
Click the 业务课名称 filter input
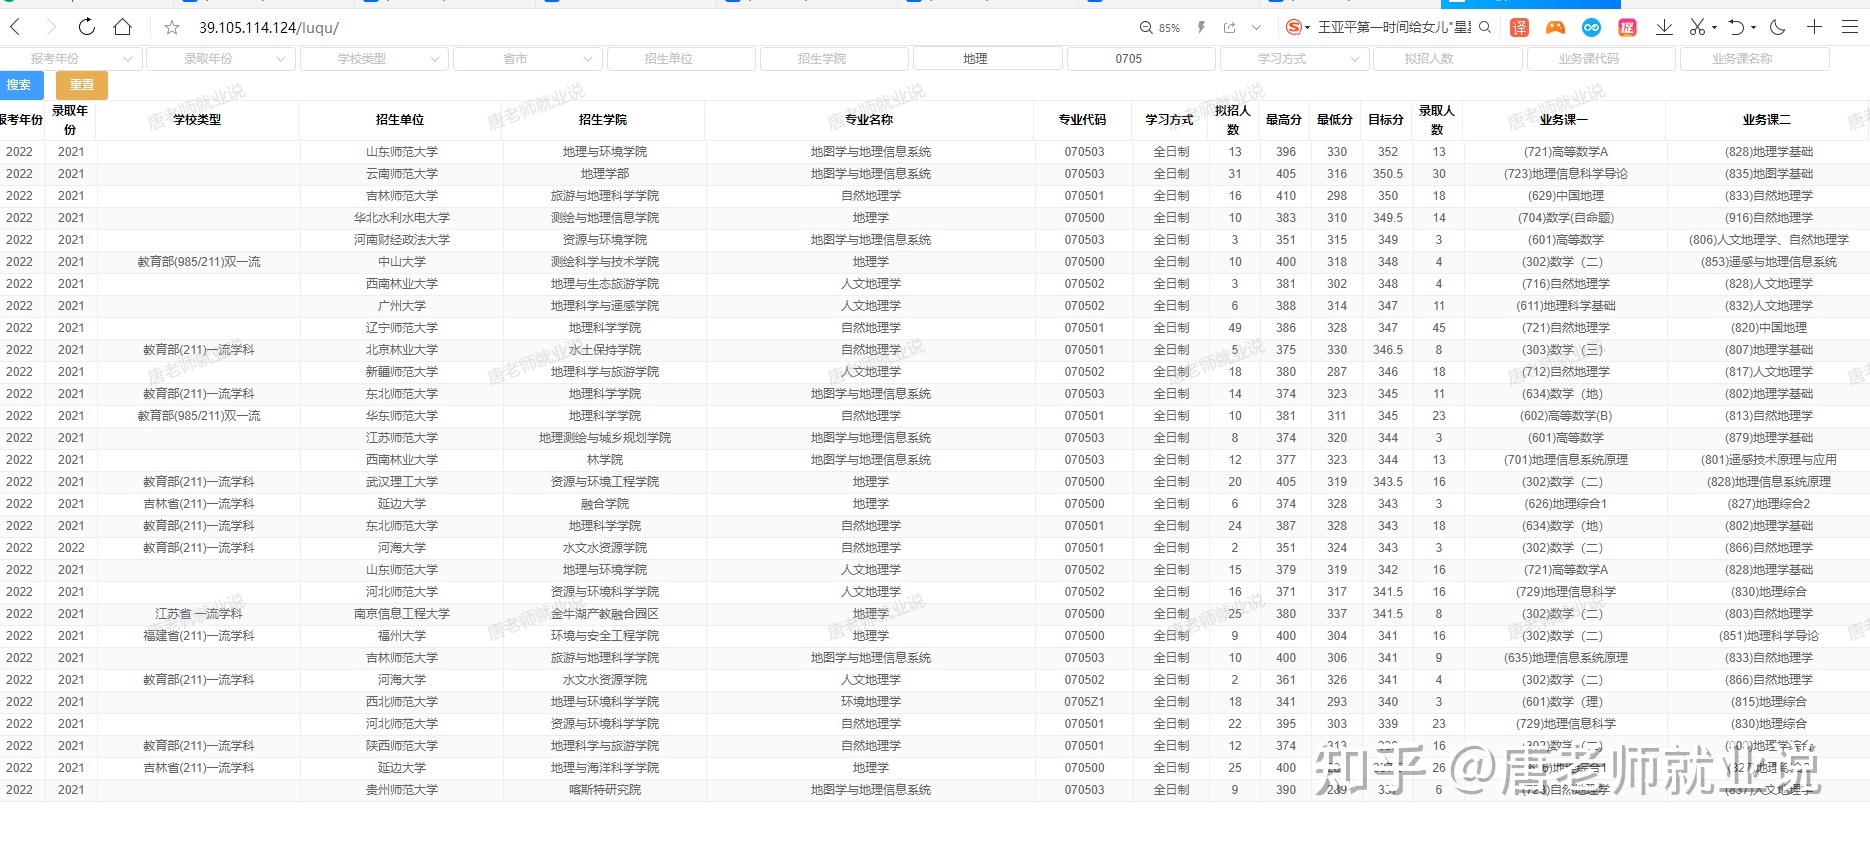tap(1755, 59)
